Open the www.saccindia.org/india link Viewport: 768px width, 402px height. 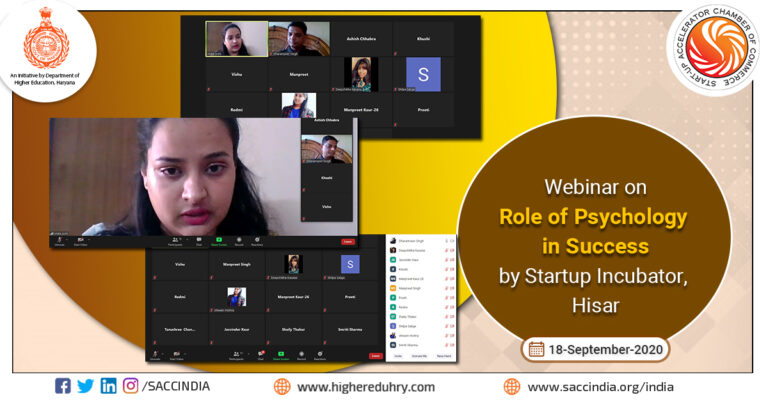(600, 387)
